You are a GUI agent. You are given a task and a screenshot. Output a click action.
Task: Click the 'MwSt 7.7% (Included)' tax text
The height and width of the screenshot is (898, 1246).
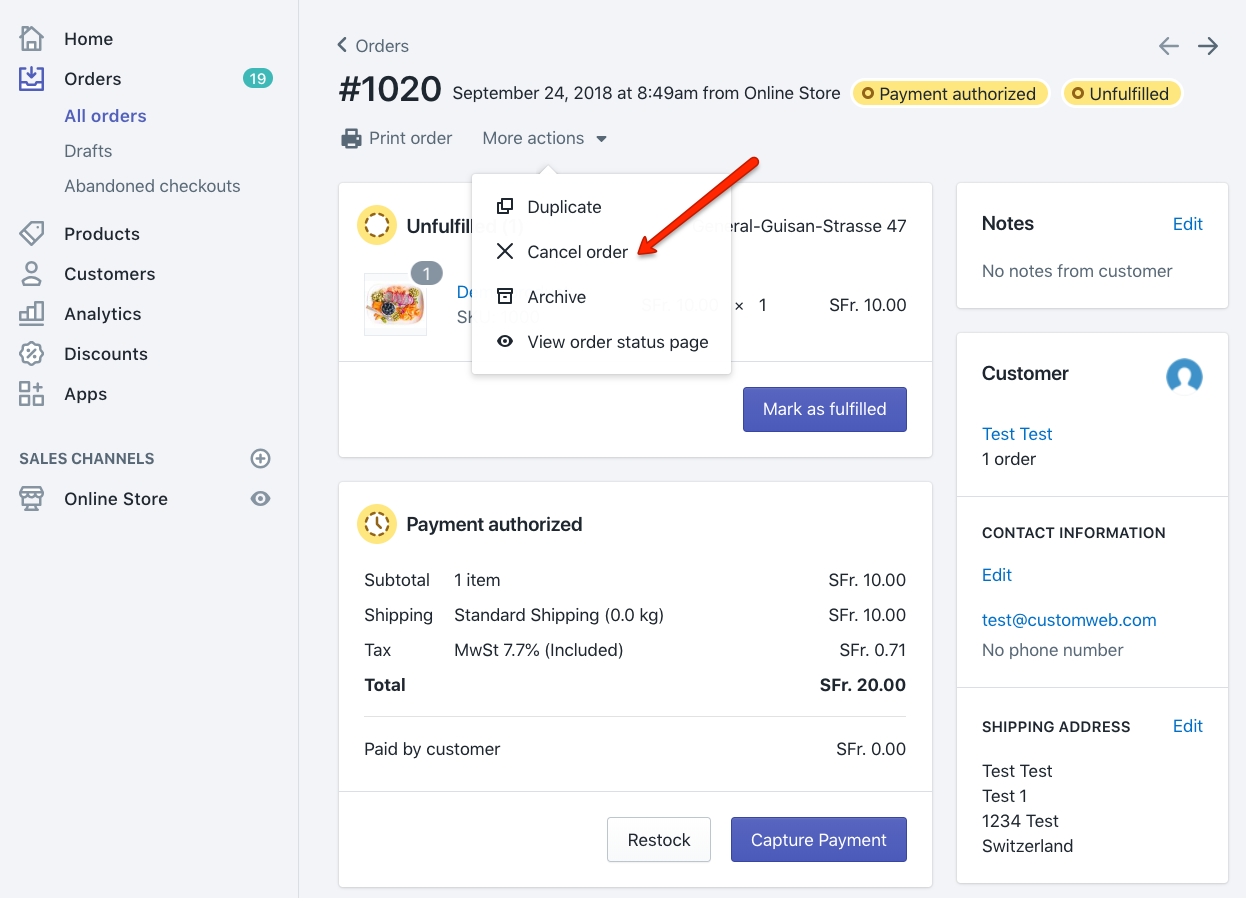539,650
